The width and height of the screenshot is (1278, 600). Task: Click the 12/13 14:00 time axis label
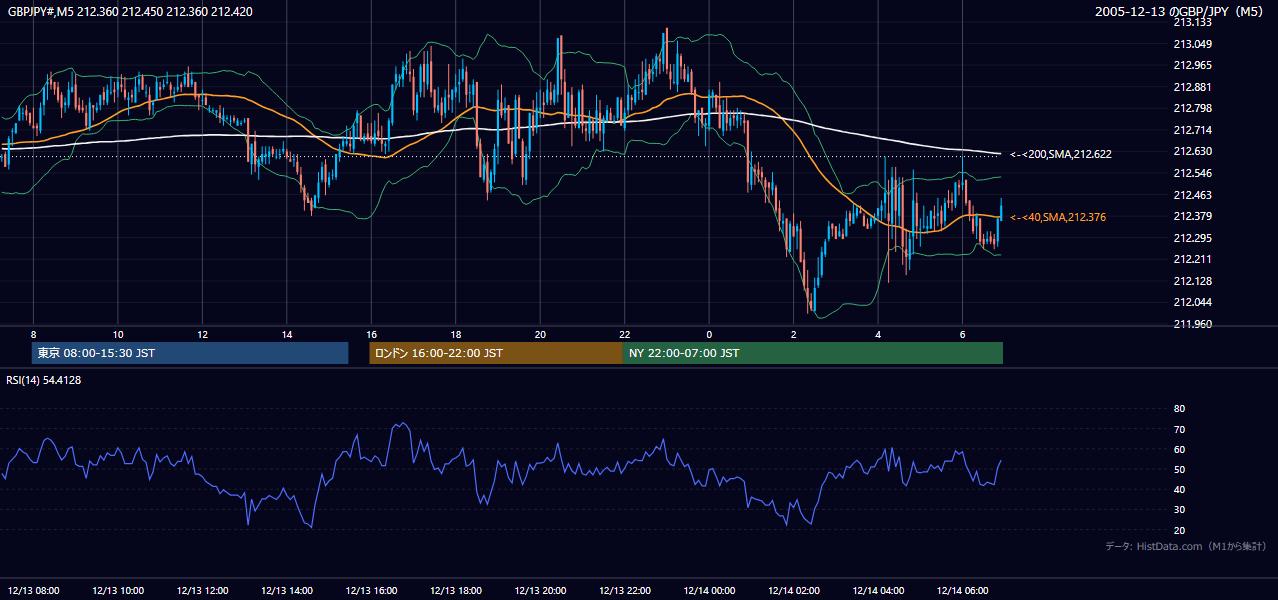tap(287, 591)
